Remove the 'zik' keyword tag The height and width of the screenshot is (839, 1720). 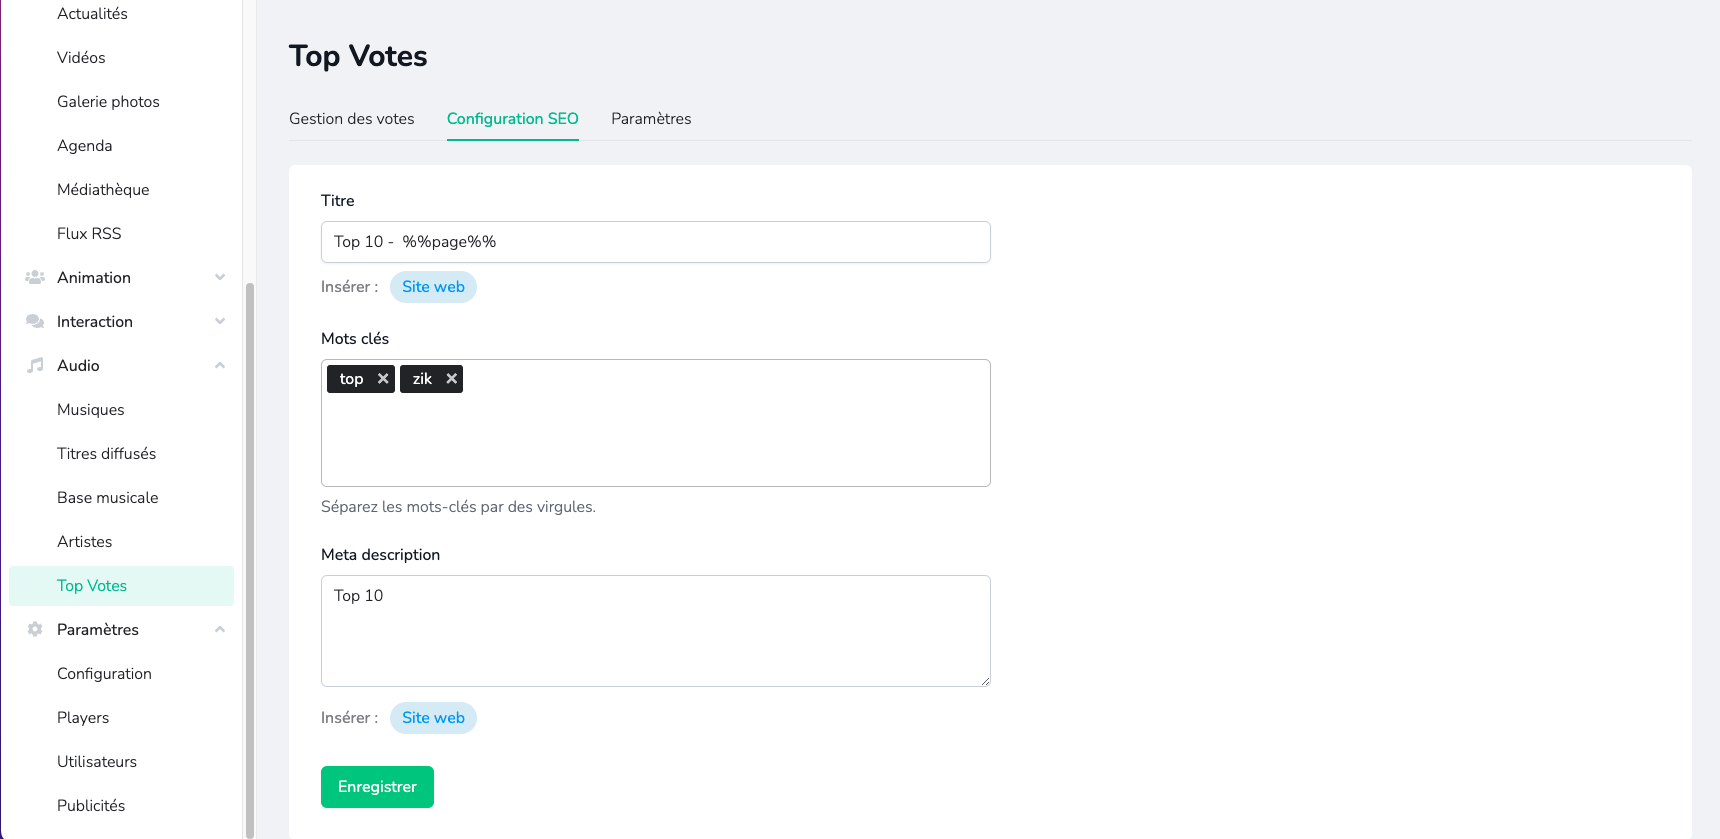click(x=451, y=379)
